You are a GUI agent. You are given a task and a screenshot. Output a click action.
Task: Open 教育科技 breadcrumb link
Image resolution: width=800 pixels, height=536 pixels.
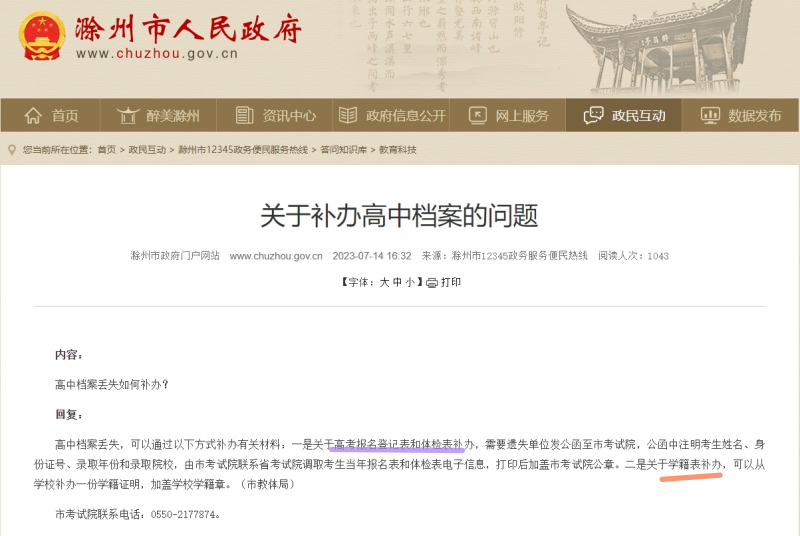pos(397,150)
